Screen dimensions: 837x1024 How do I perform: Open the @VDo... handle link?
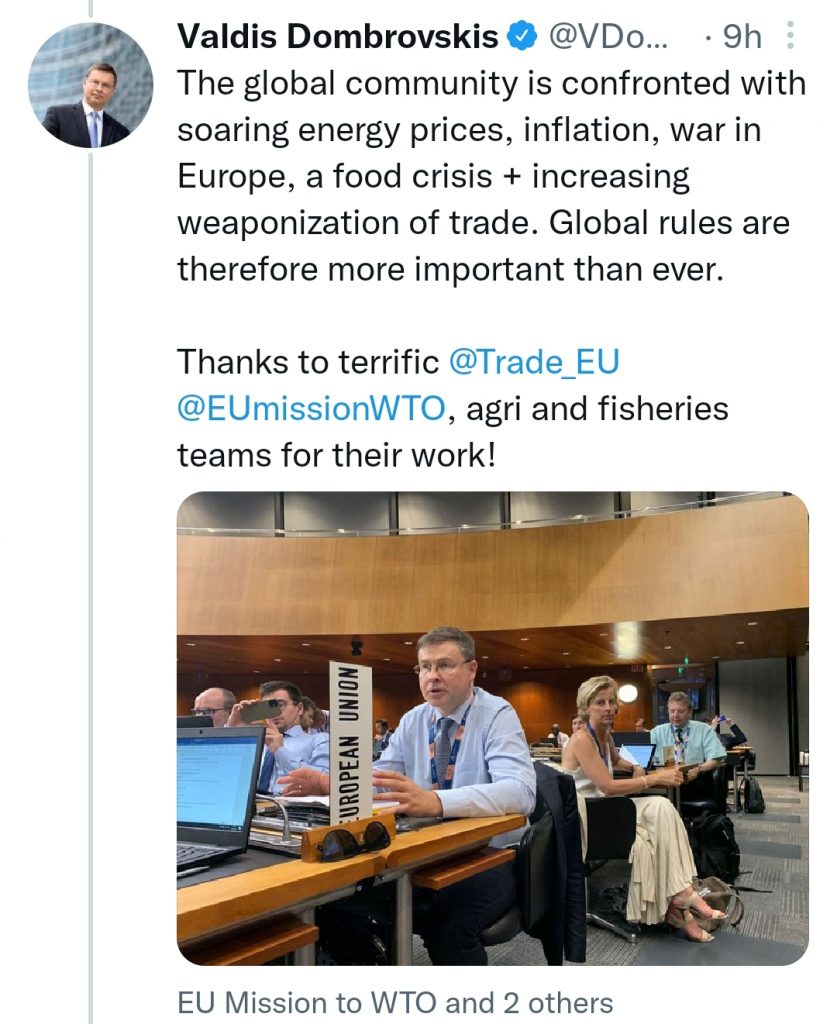pyautogui.click(x=608, y=36)
